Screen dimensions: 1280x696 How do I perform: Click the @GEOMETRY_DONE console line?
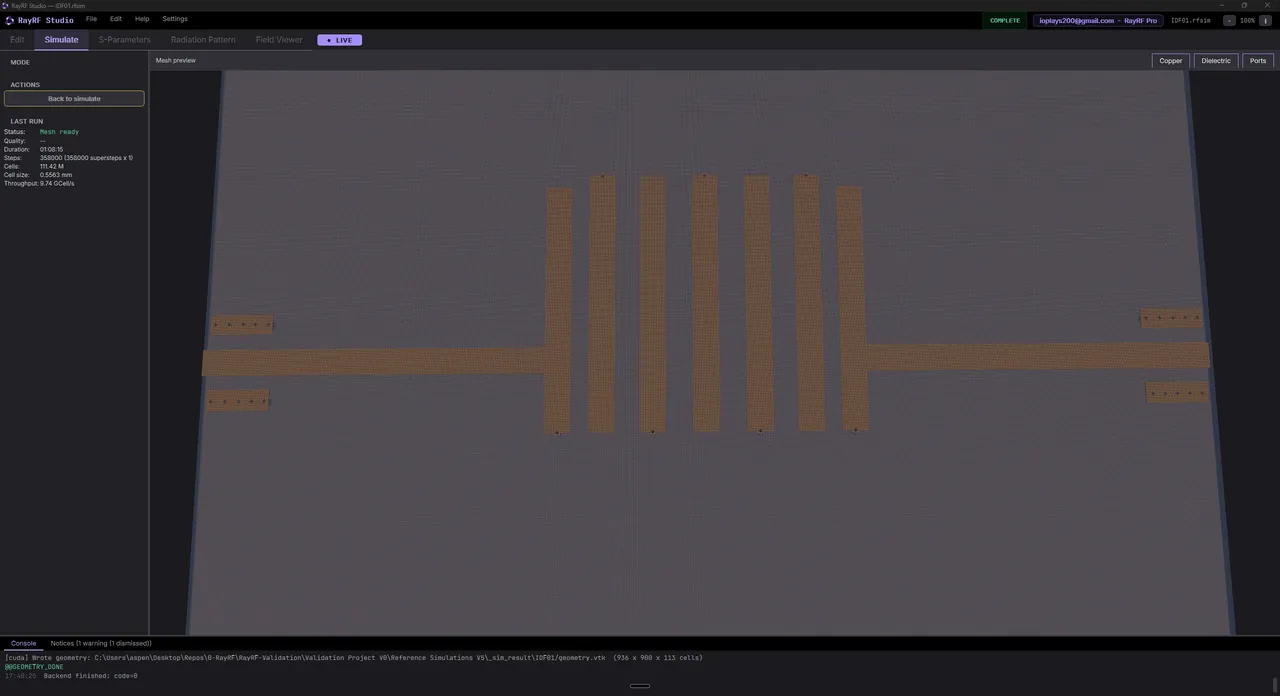point(34,667)
